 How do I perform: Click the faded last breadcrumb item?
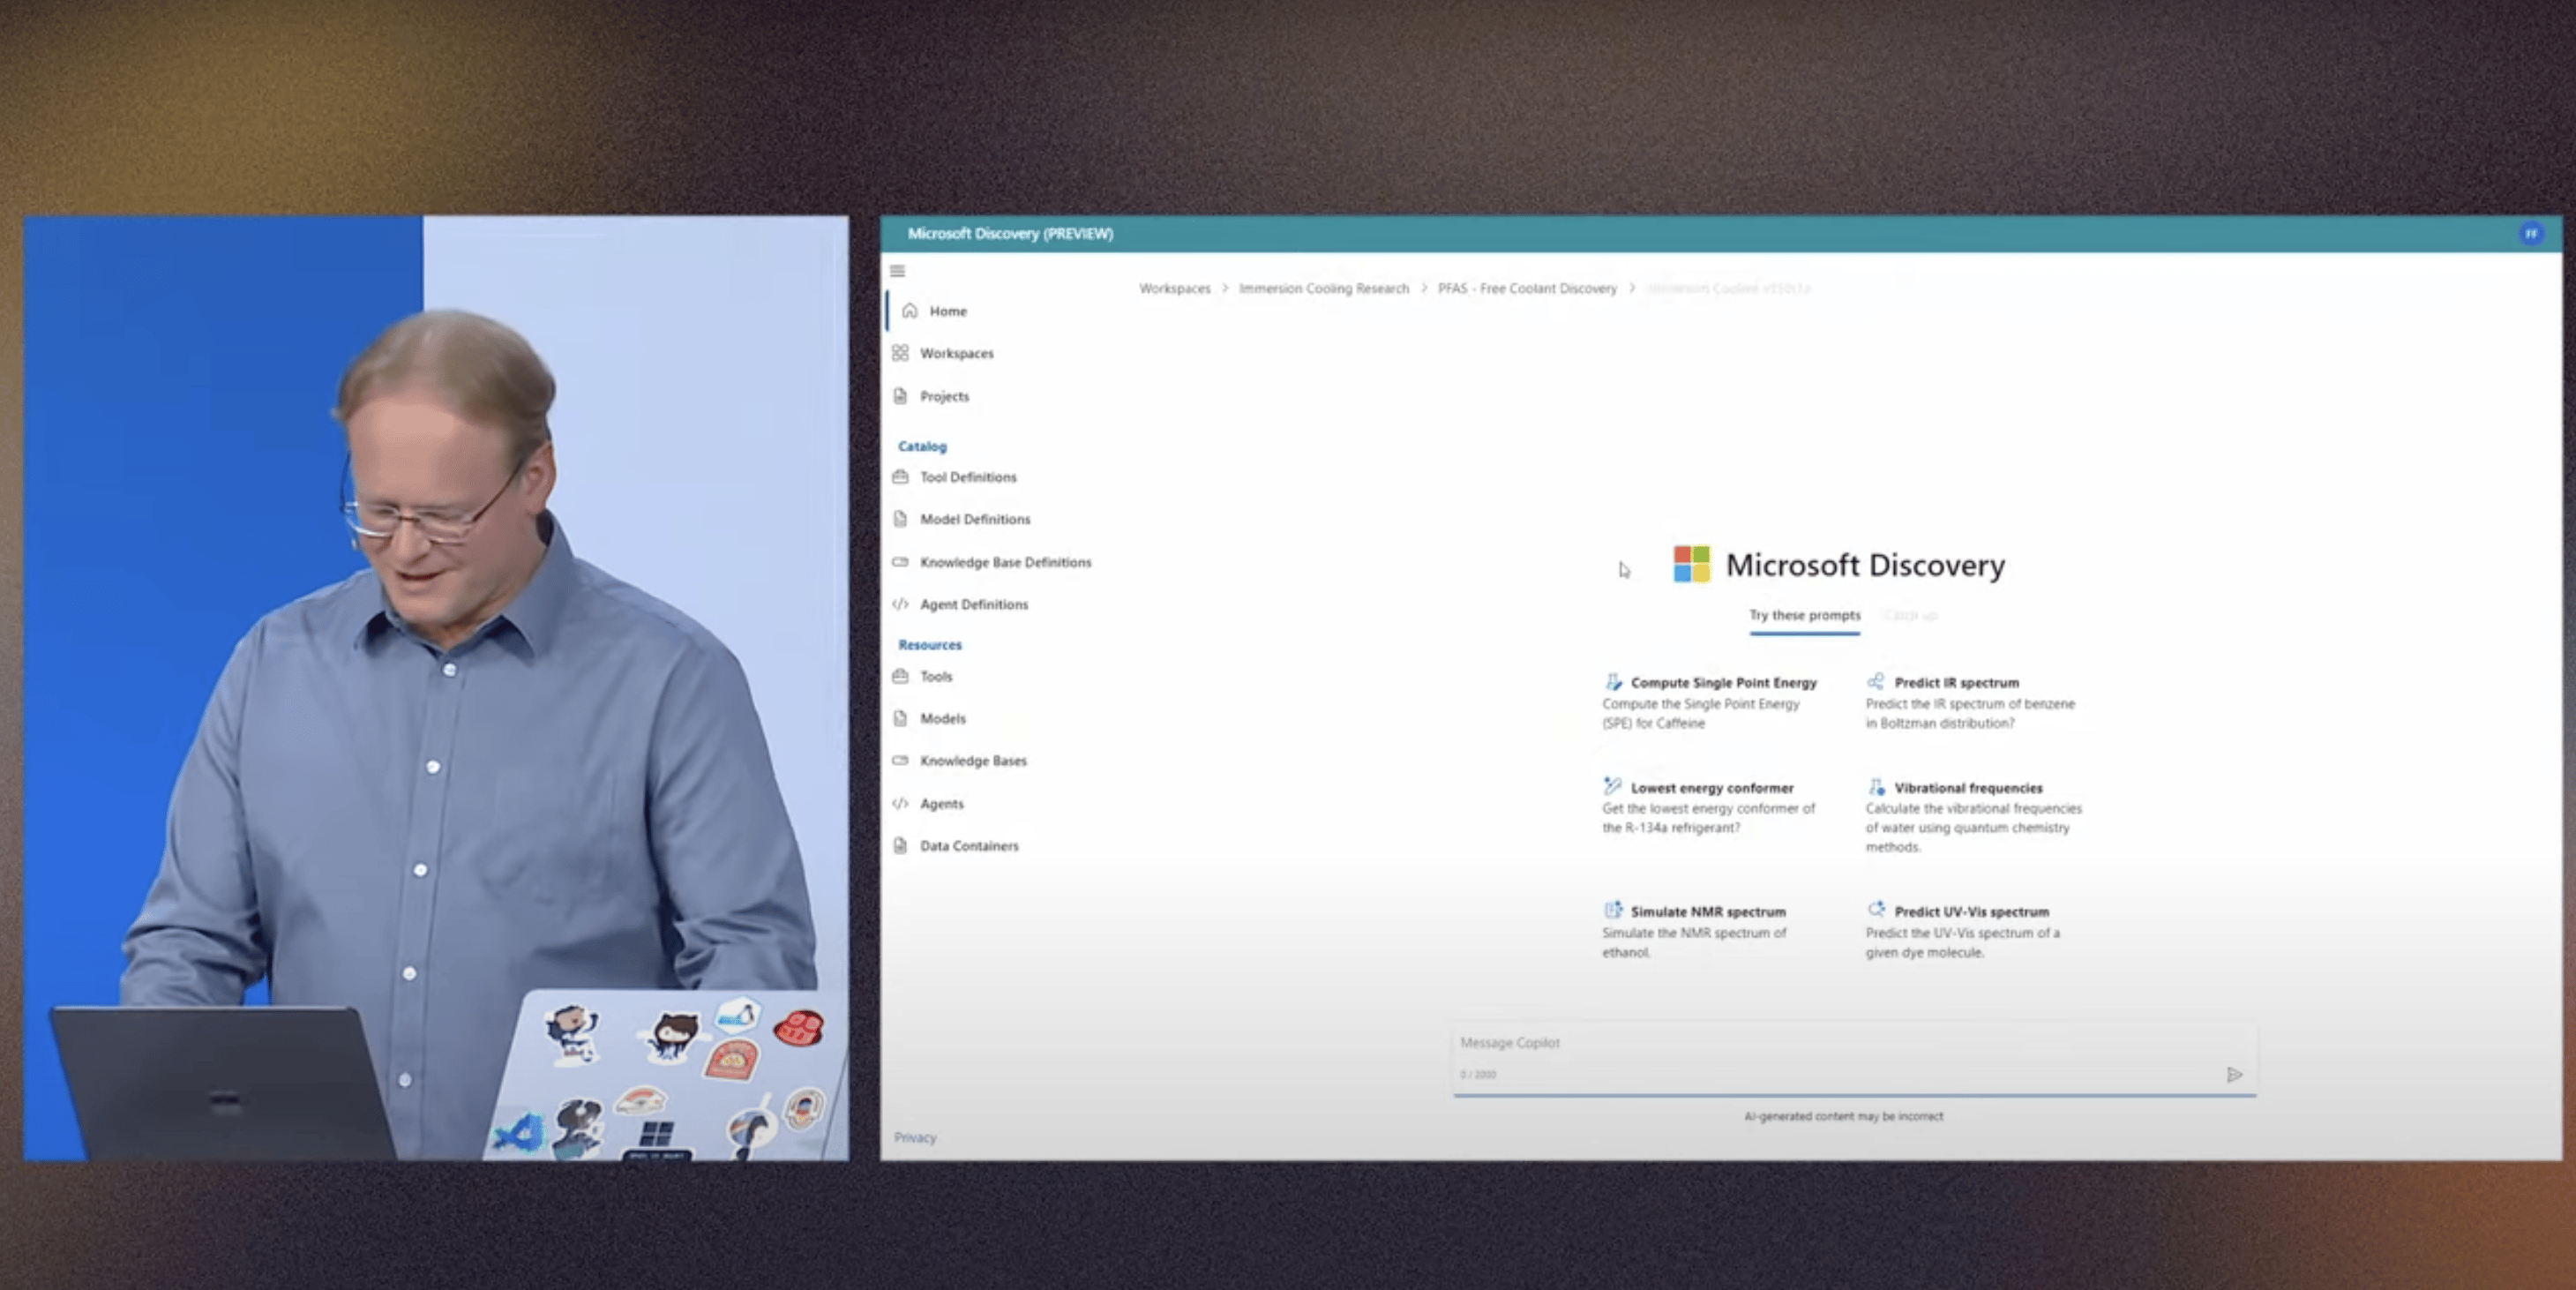click(1728, 288)
